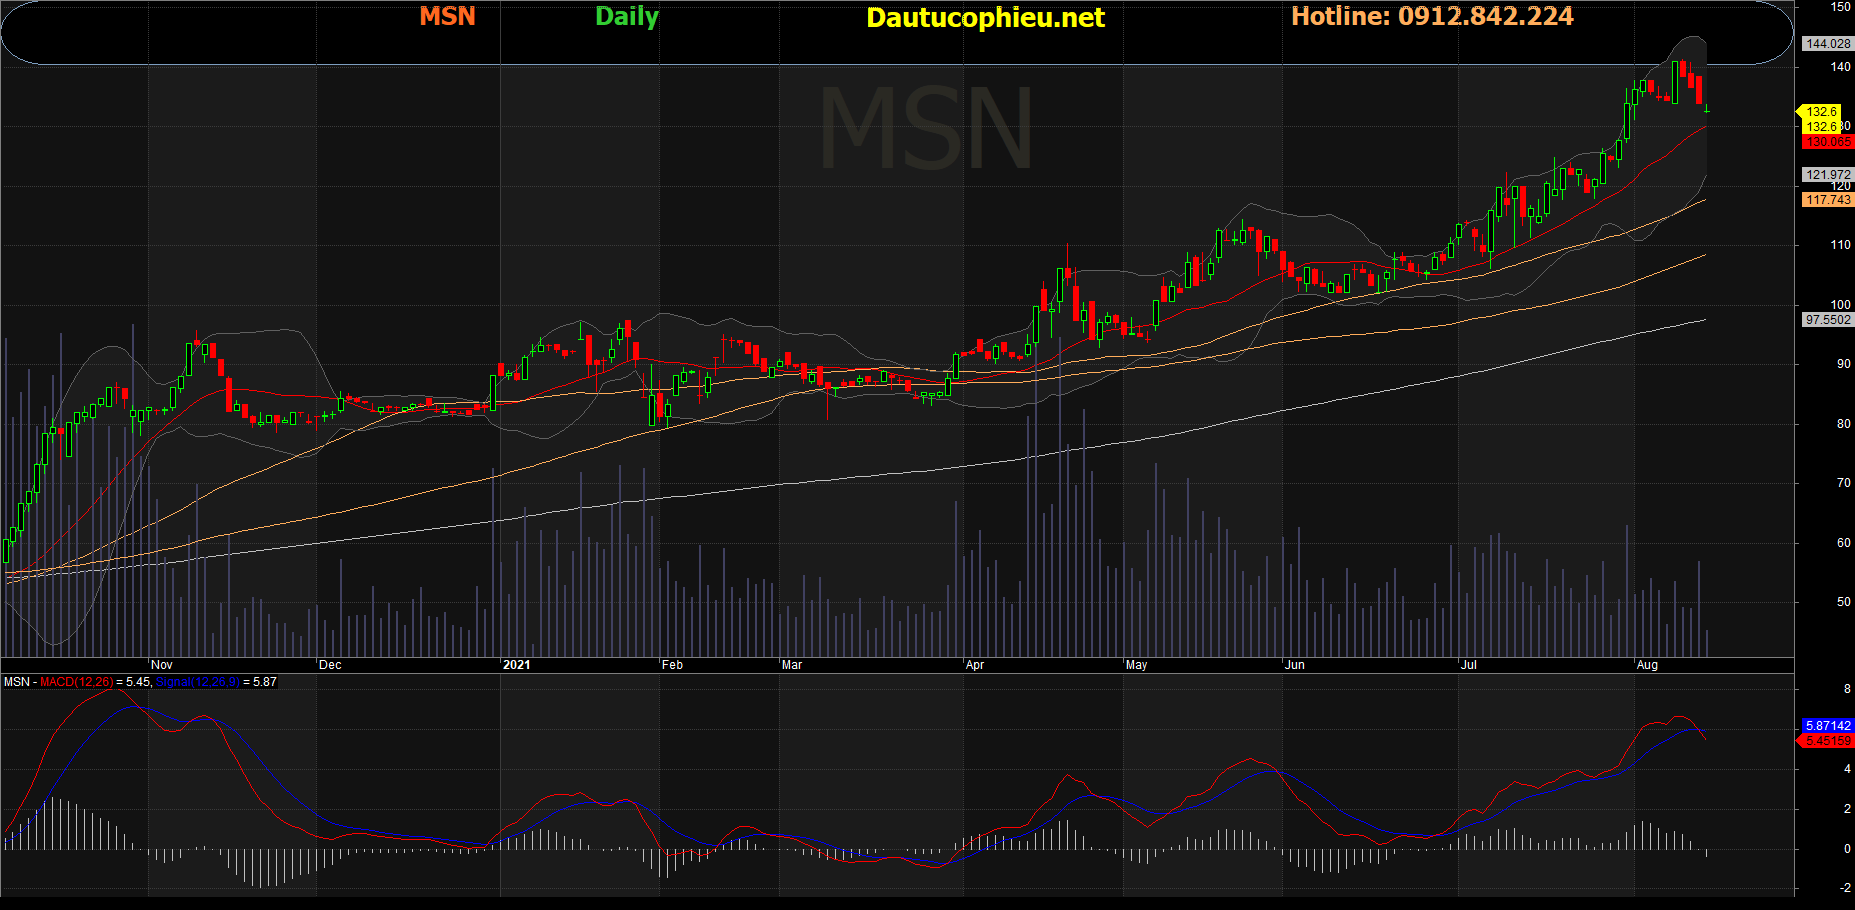This screenshot has height=910, width=1855.
Task: Click the Apr marker on the time axis
Action: 975,665
